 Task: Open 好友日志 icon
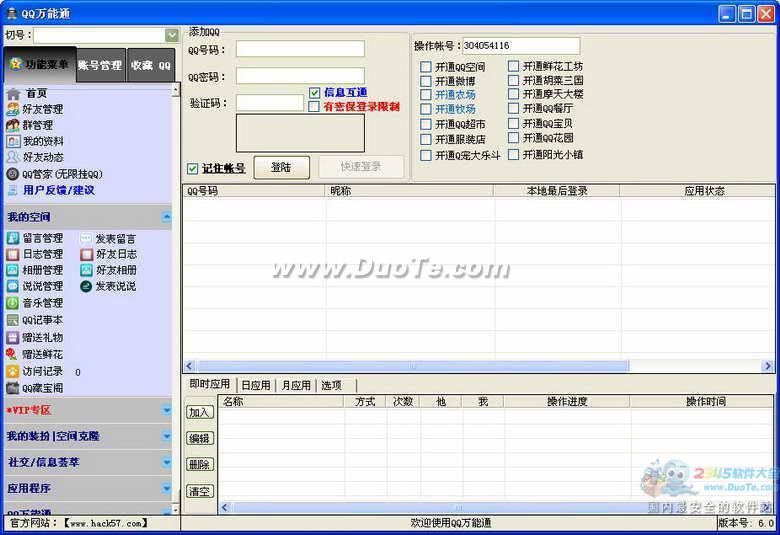[87, 254]
